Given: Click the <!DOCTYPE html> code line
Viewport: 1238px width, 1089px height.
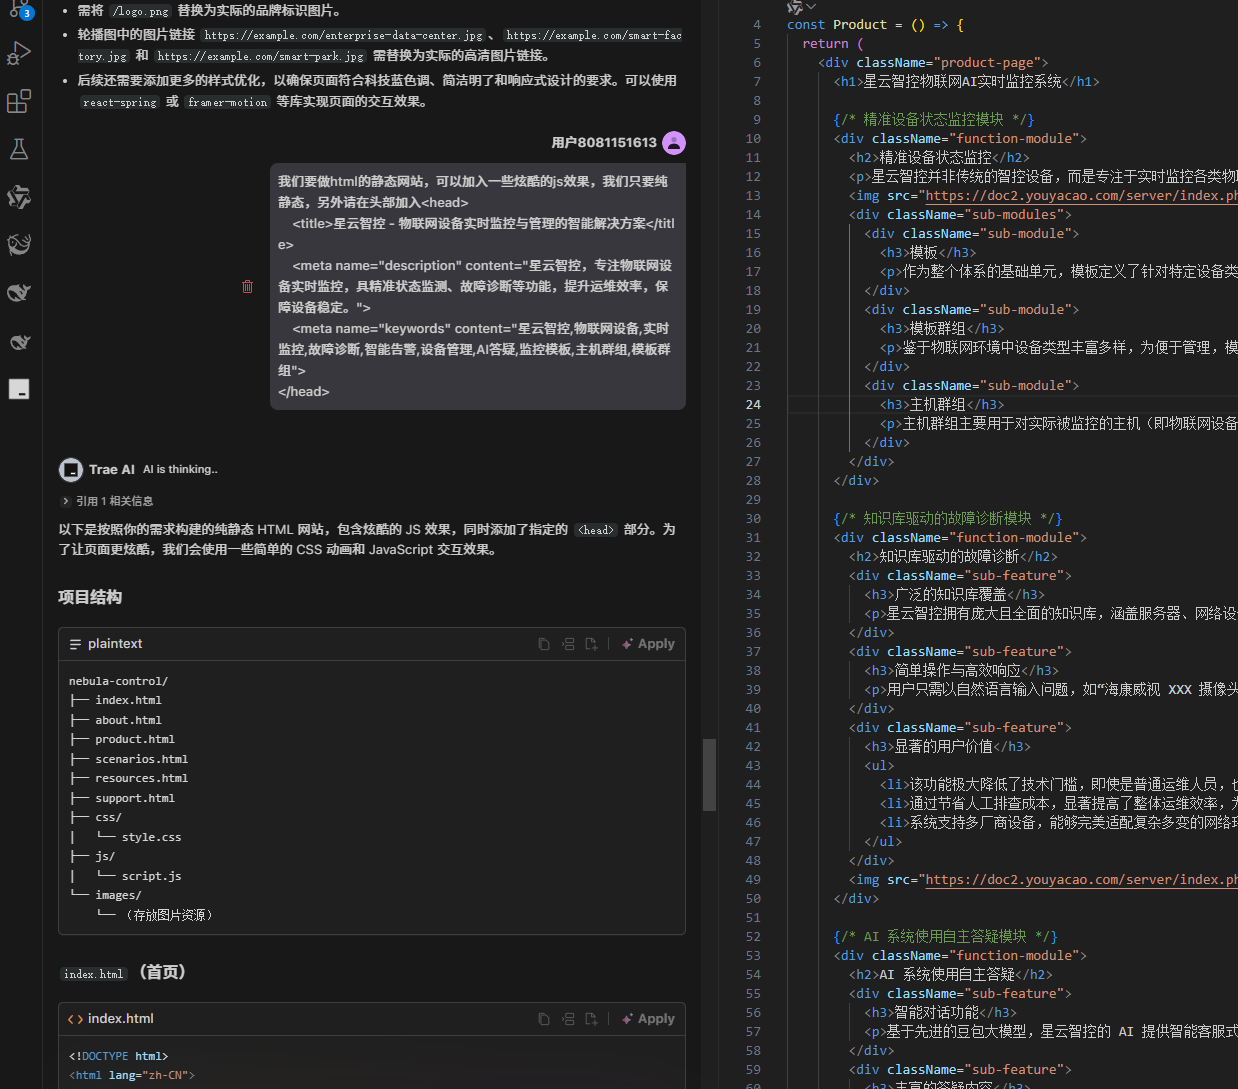Looking at the screenshot, I should pyautogui.click(x=118, y=1056).
